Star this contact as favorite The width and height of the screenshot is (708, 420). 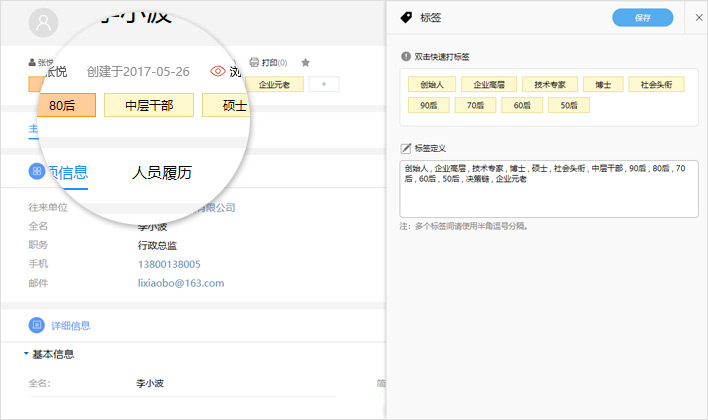(x=305, y=62)
